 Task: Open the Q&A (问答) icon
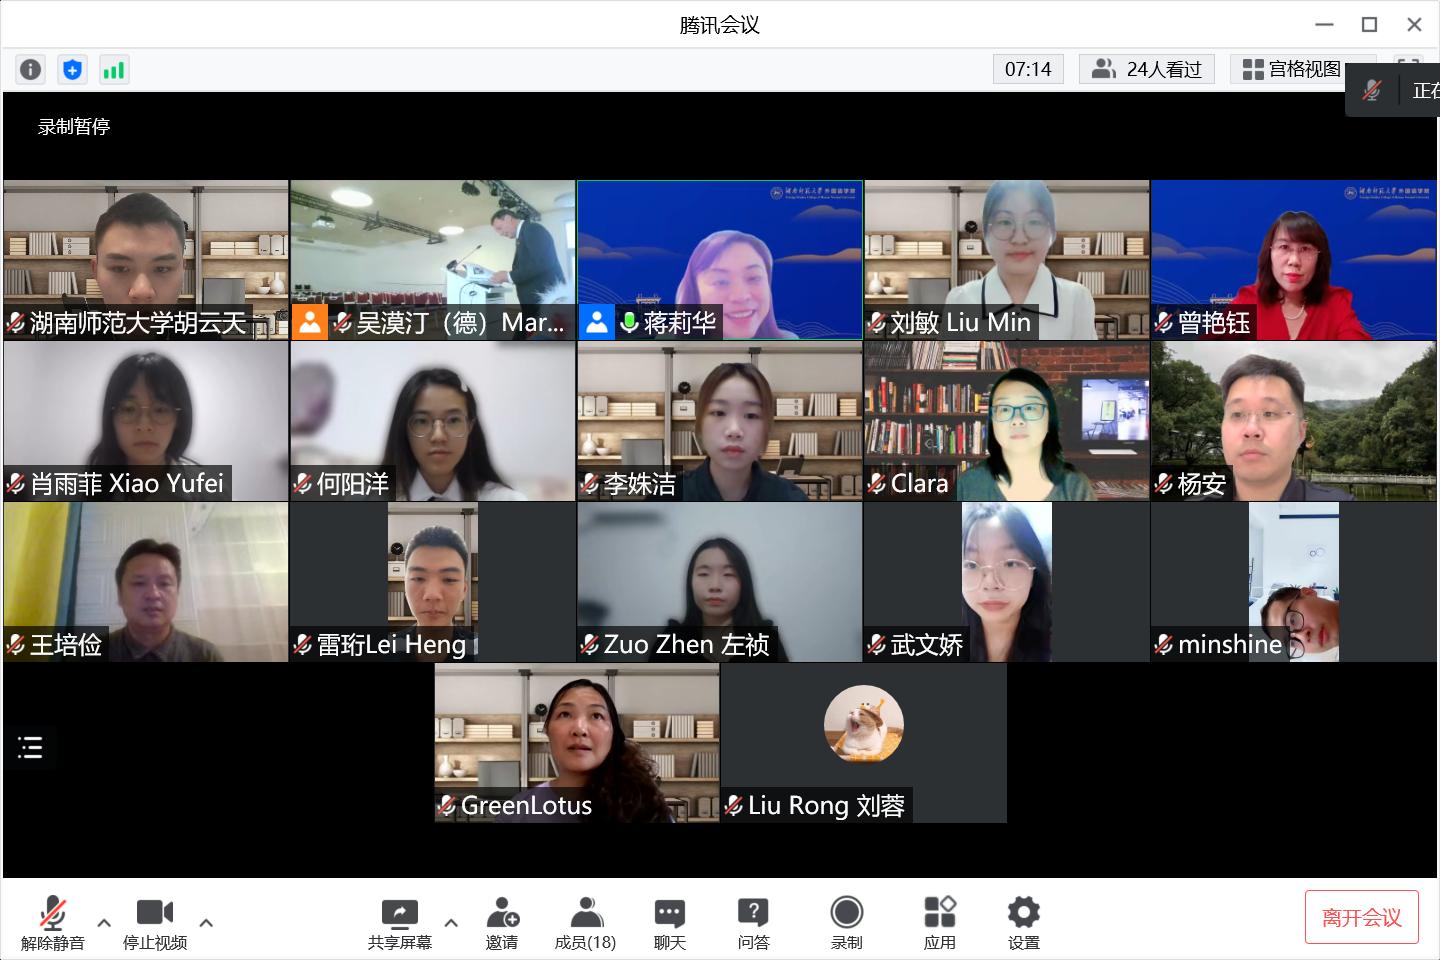coord(753,922)
